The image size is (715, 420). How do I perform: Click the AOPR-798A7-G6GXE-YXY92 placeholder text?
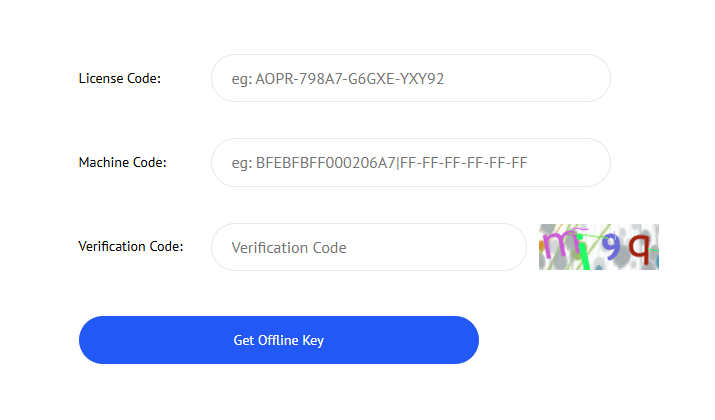349,79
